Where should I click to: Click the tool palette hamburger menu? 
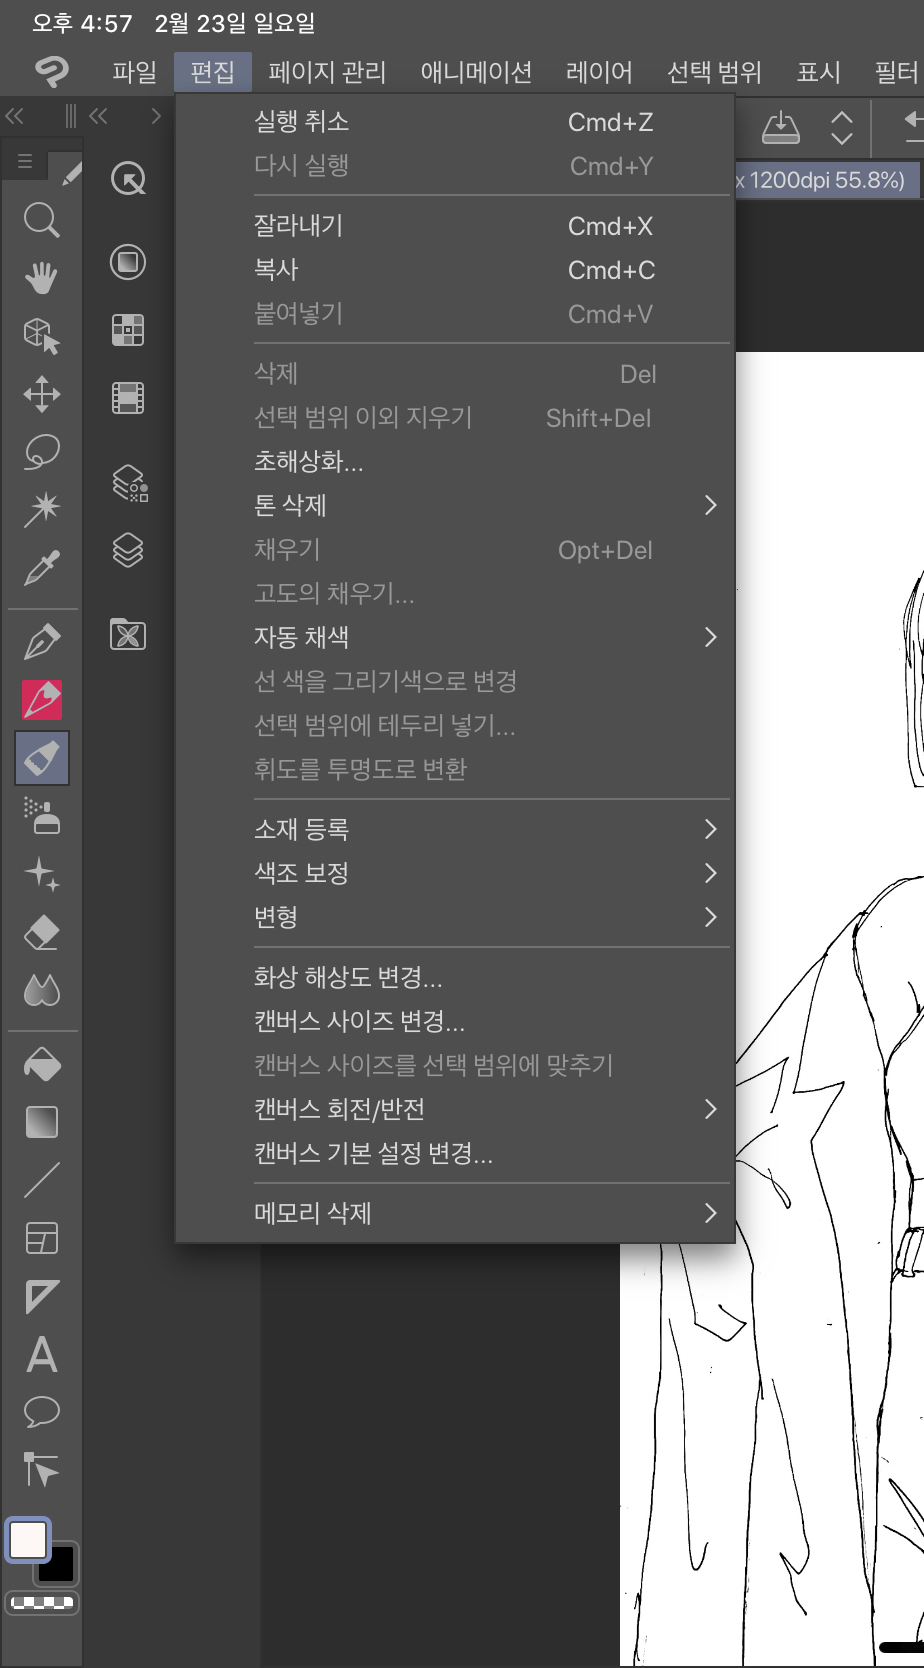(x=25, y=161)
